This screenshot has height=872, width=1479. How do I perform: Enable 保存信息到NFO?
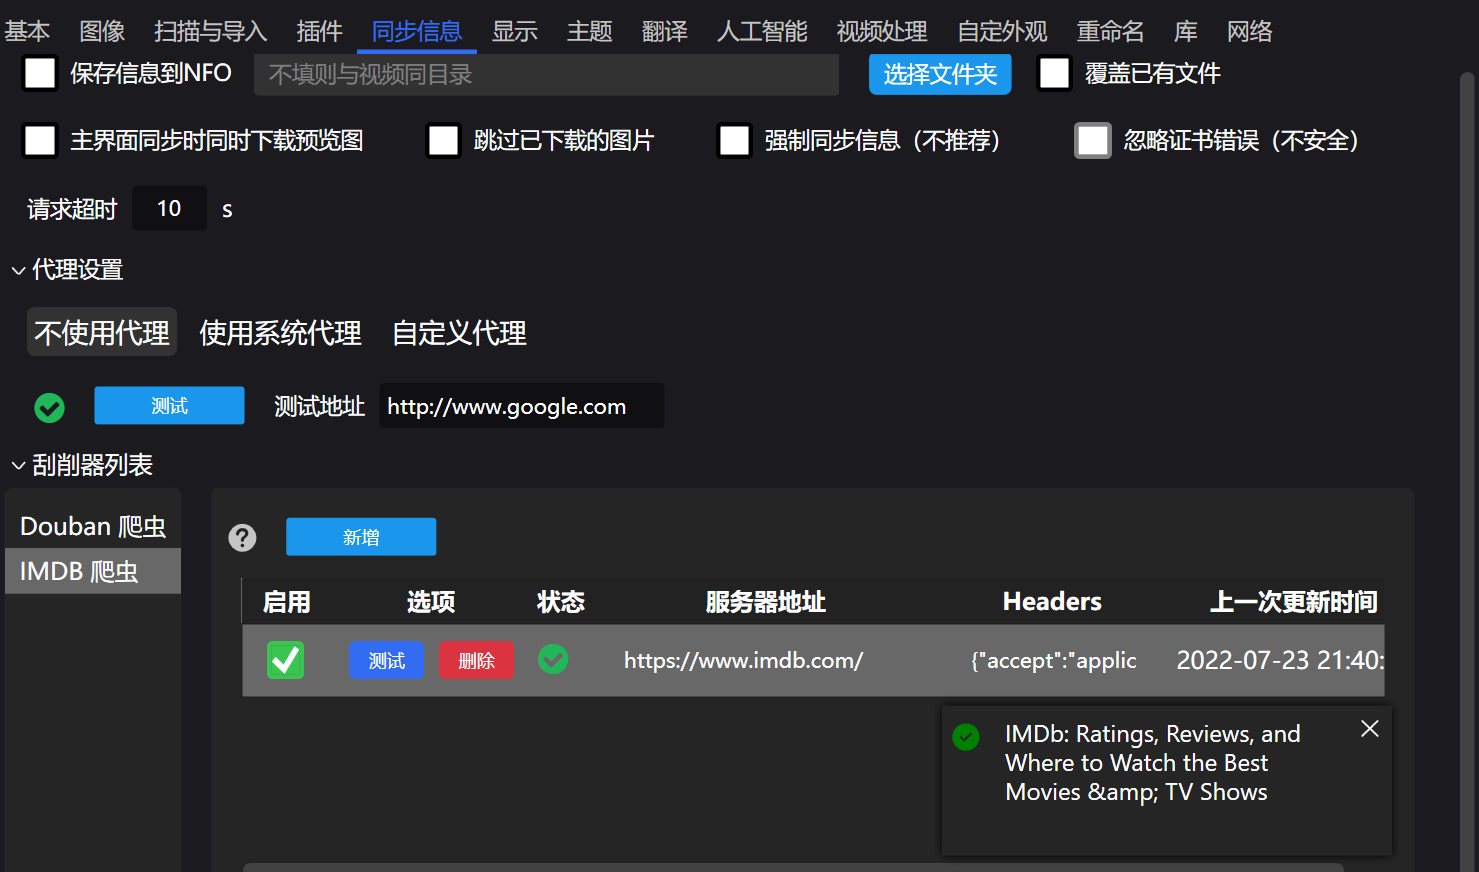pos(39,72)
